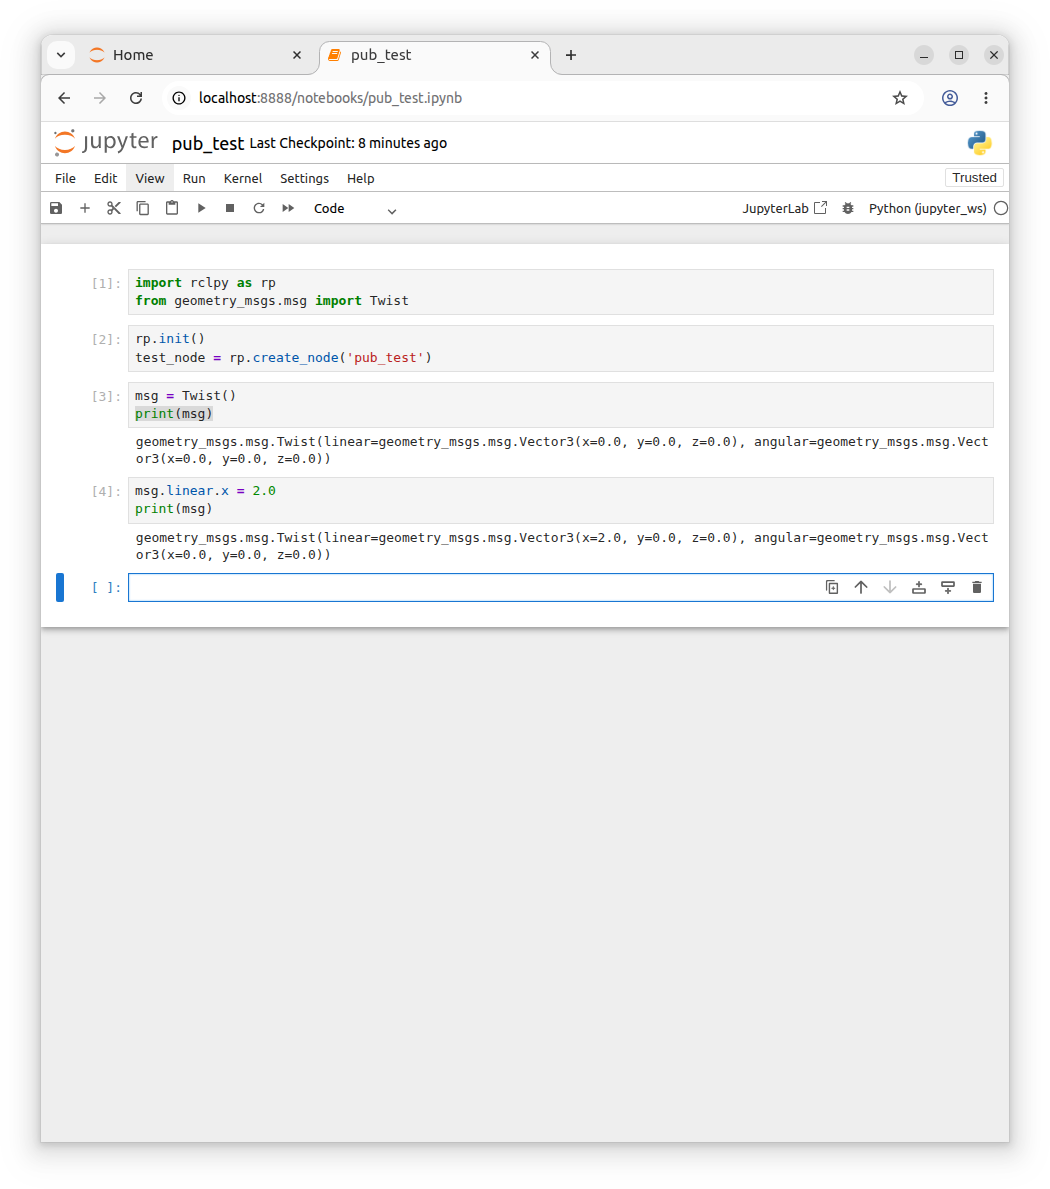Click into the msg = Twist() cell
1050x1189 pixels.
560,405
